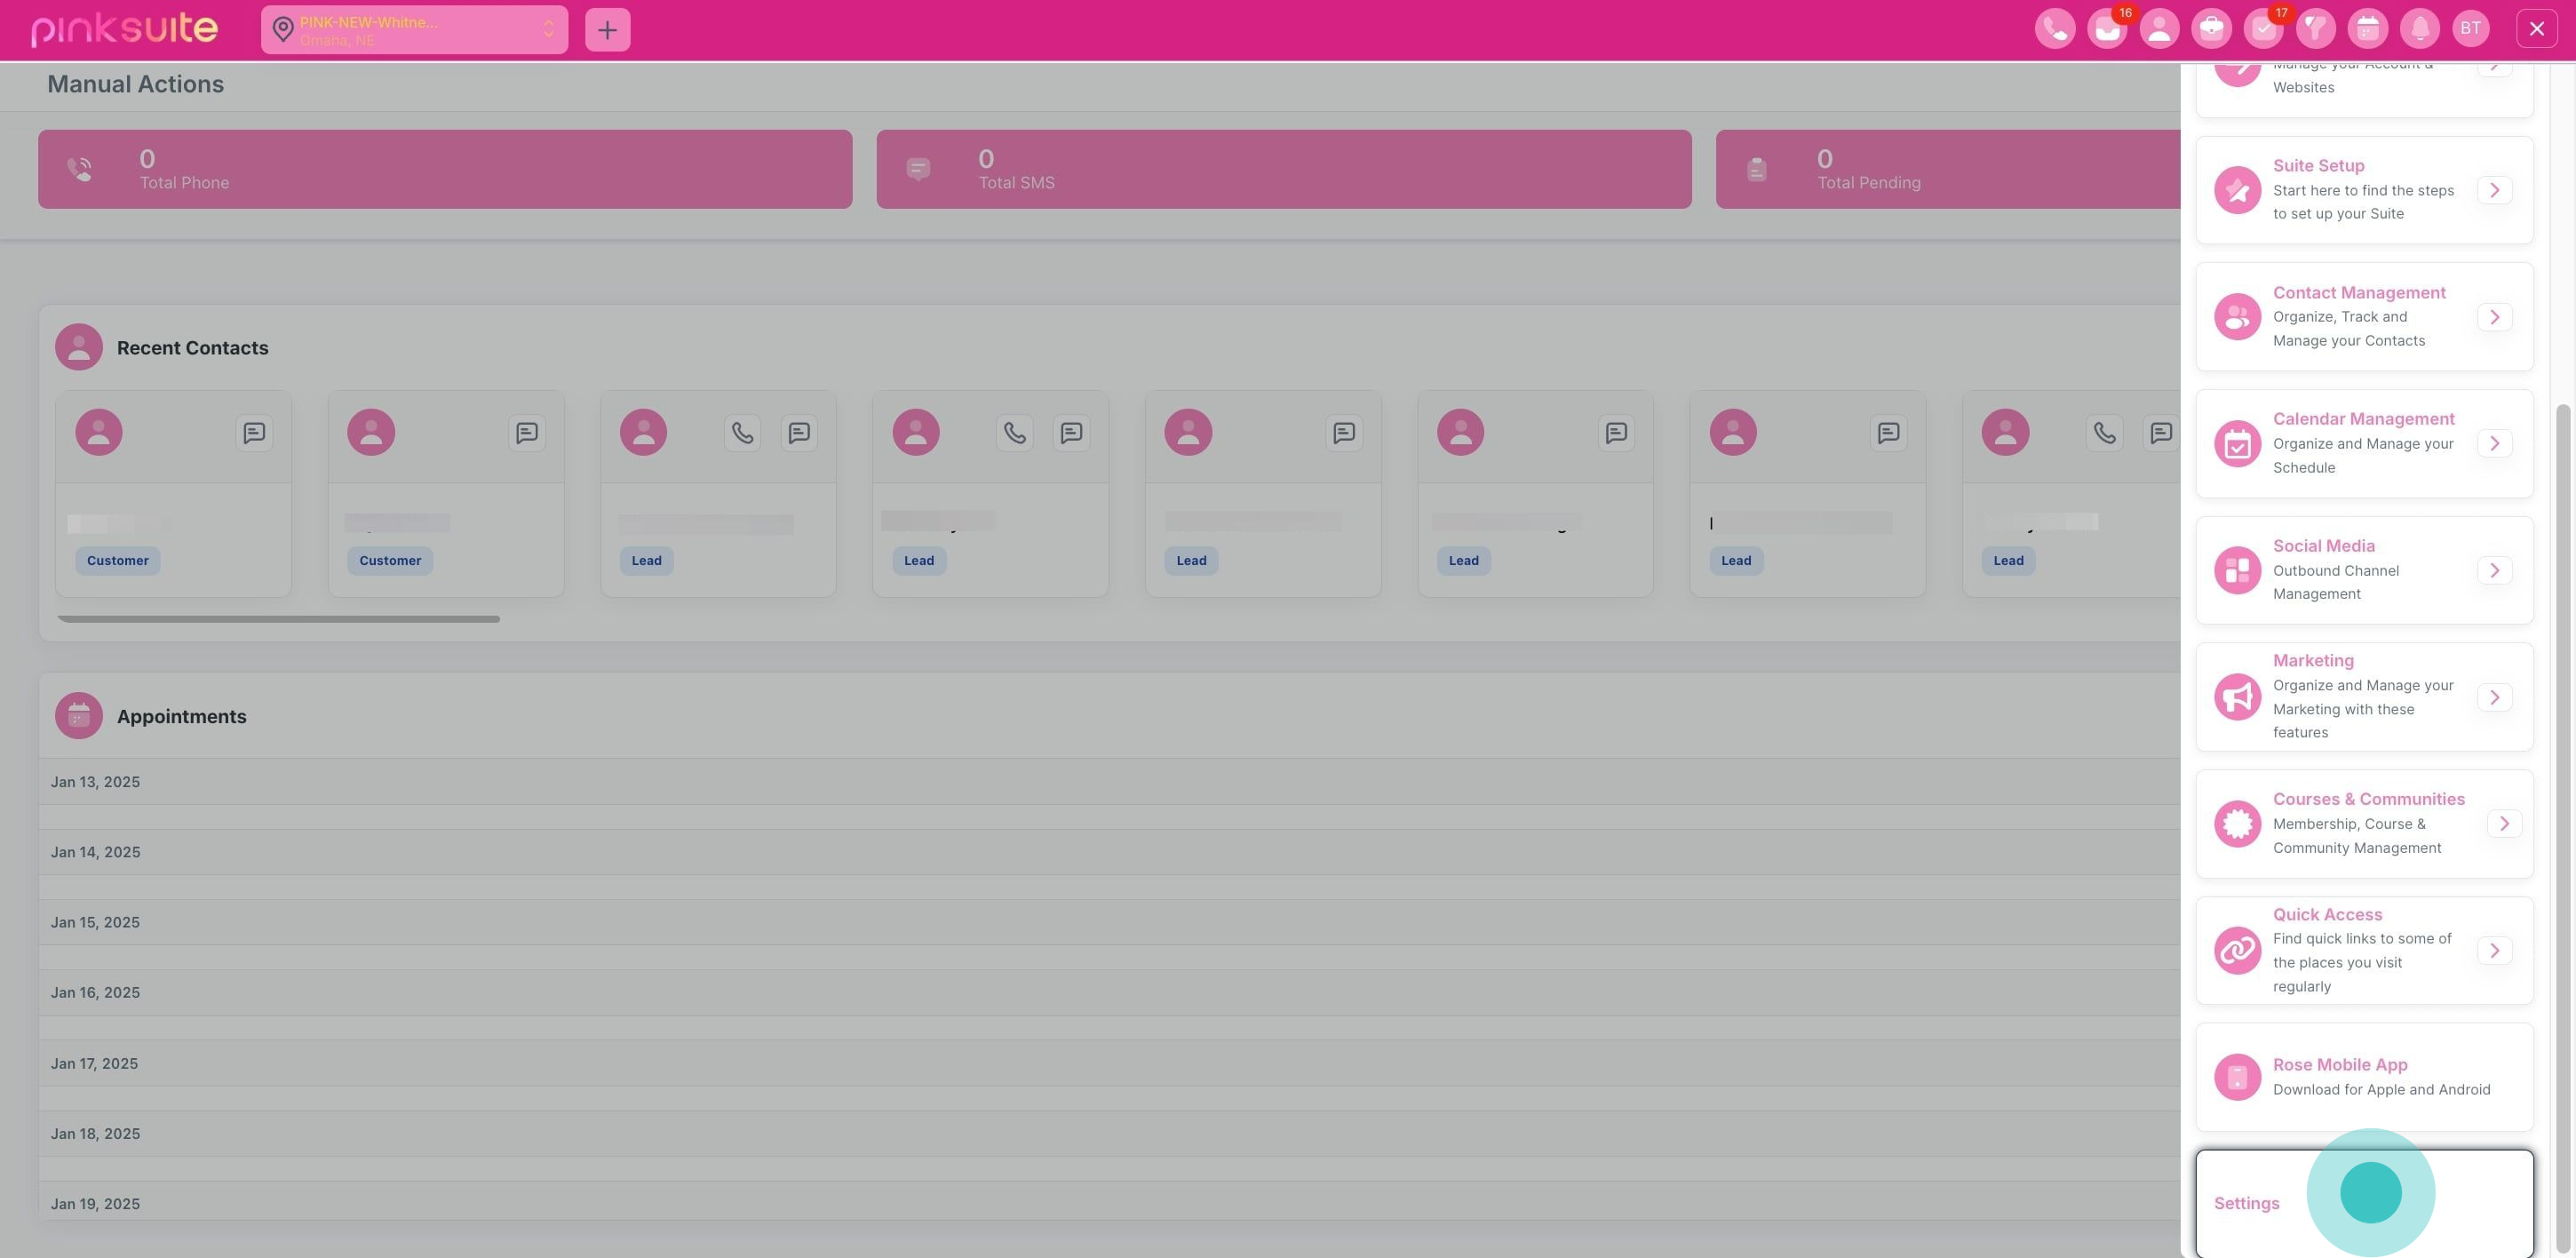Click the plus add button in the header
This screenshot has width=2576, height=1258.
pos(607,30)
